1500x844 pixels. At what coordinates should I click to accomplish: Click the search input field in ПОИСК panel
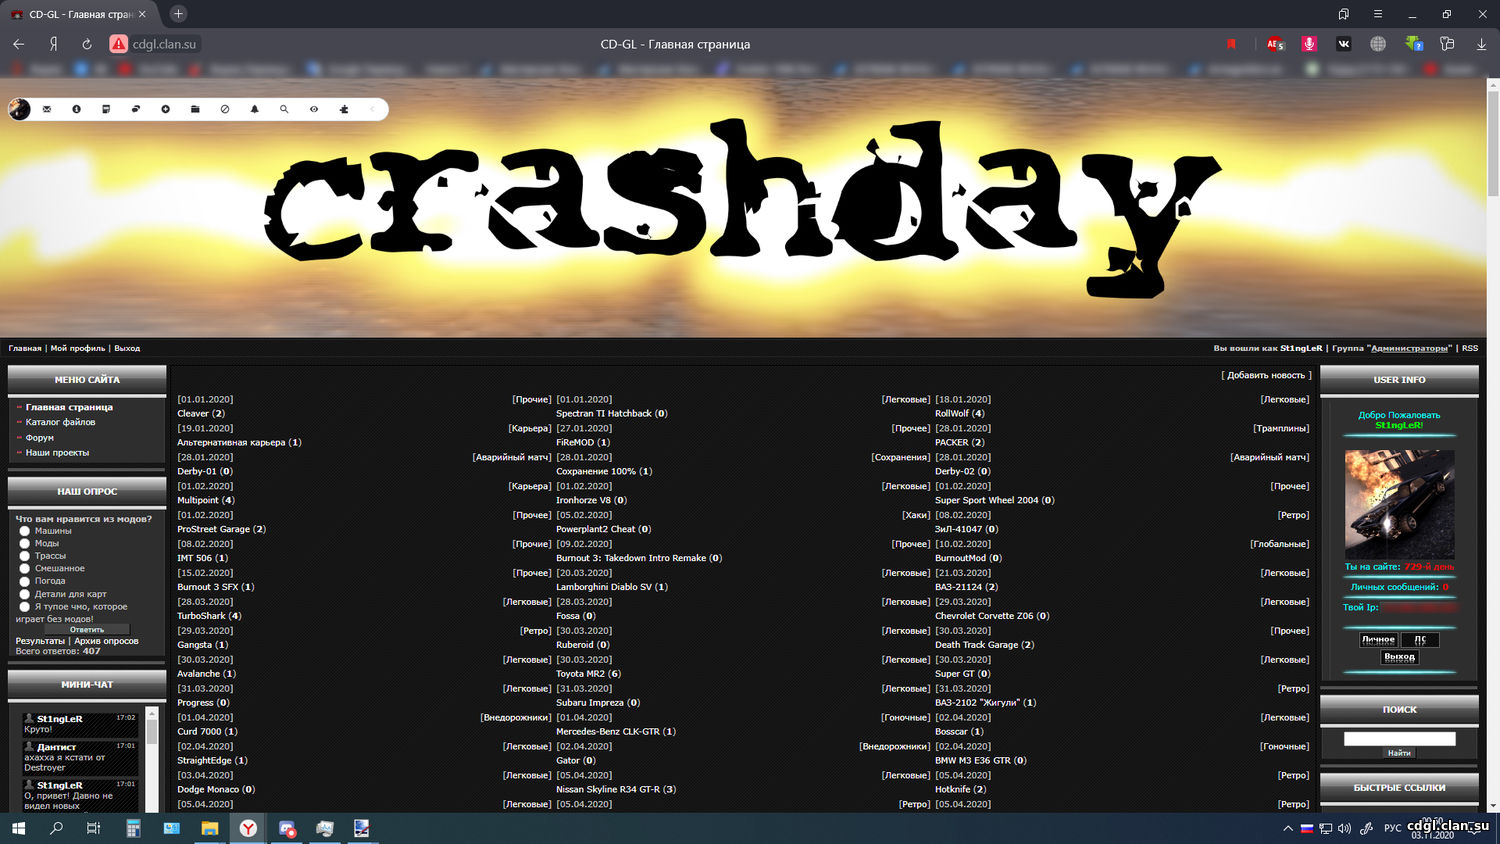1399,739
